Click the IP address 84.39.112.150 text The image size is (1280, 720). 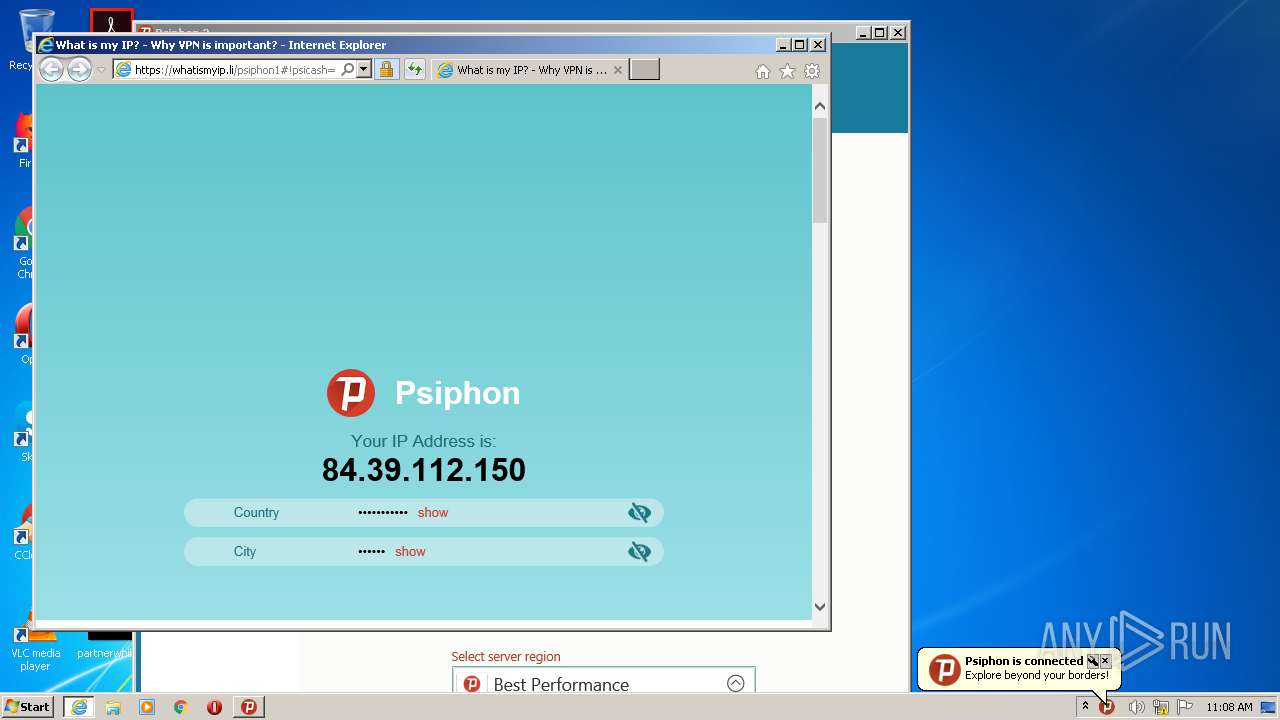[x=424, y=470]
